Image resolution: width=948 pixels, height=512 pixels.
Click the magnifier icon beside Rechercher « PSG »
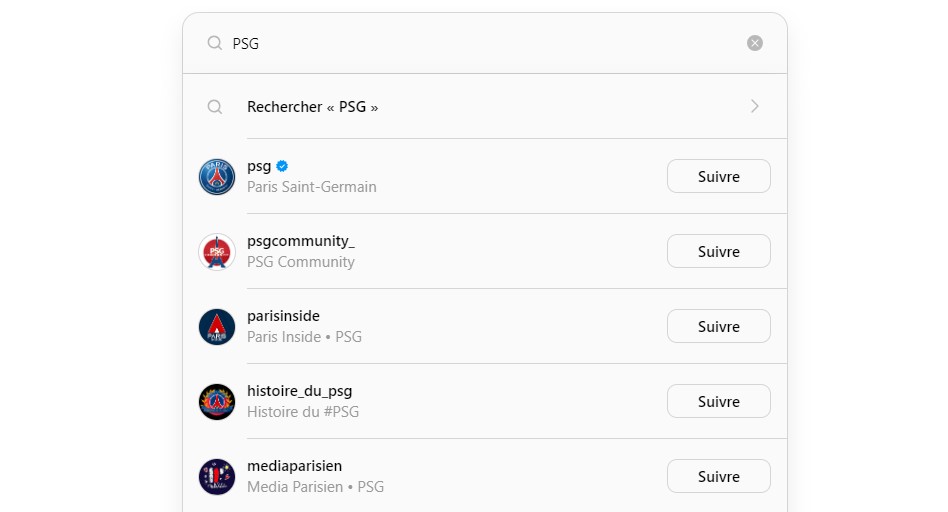(215, 107)
